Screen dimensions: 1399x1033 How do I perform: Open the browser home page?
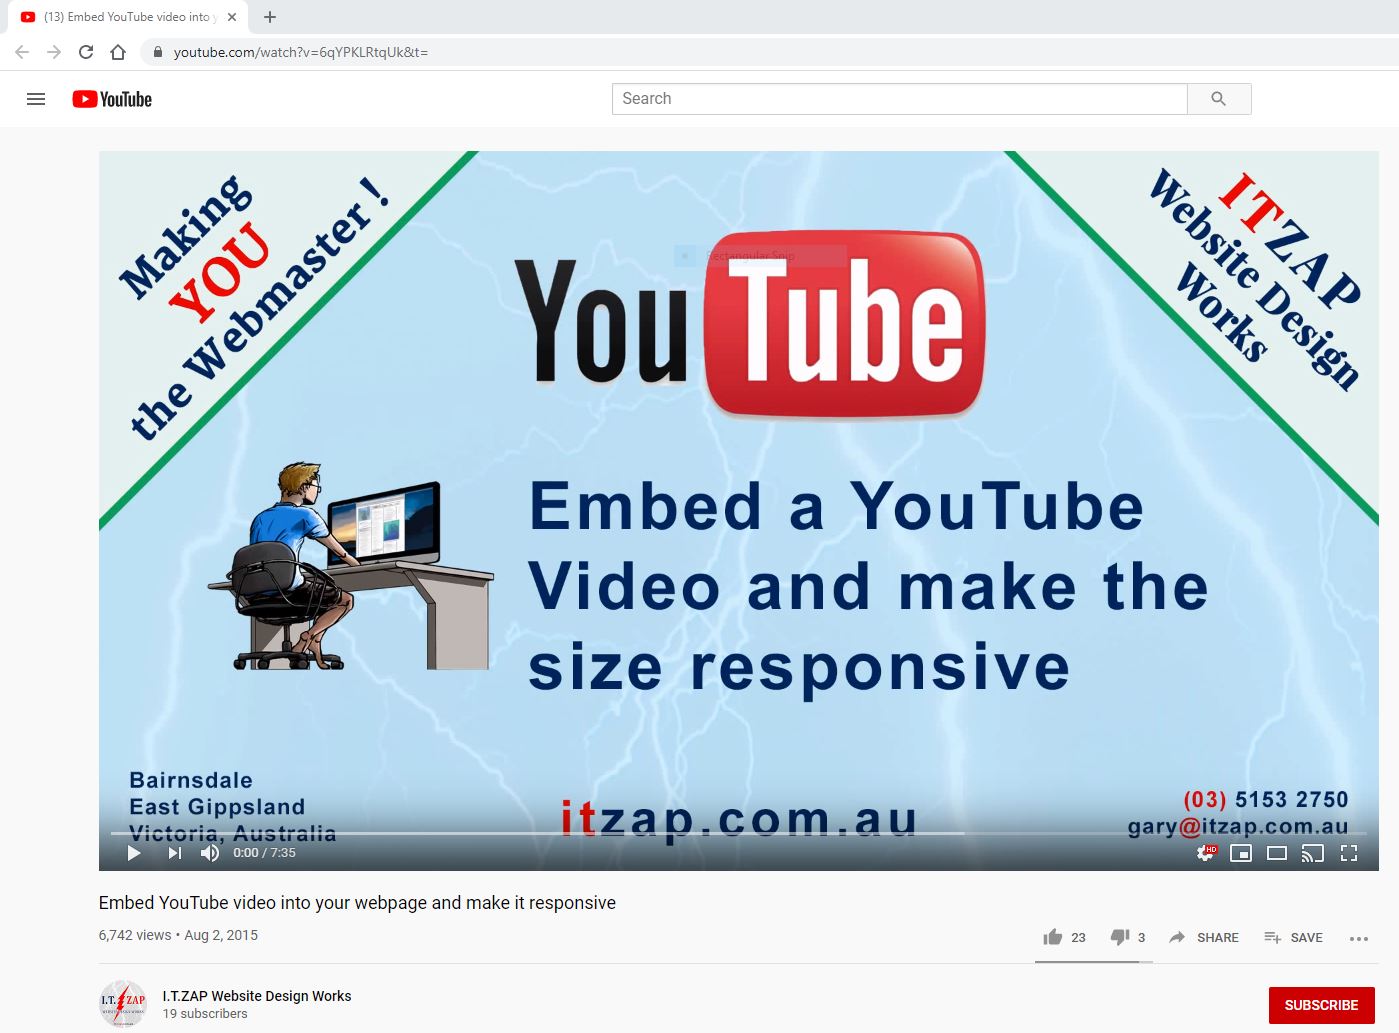[118, 52]
